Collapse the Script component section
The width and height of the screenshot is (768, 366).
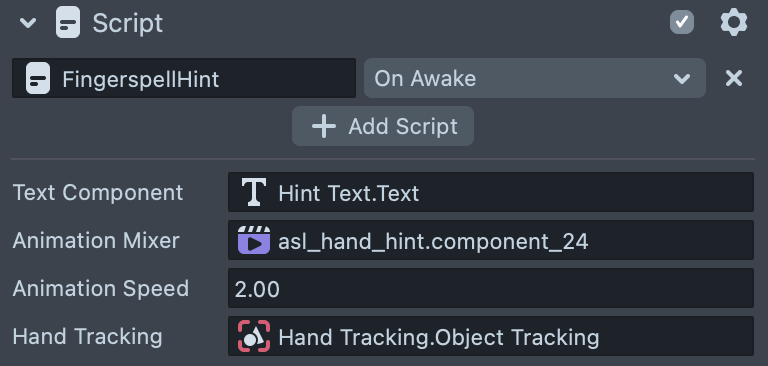(x=28, y=23)
